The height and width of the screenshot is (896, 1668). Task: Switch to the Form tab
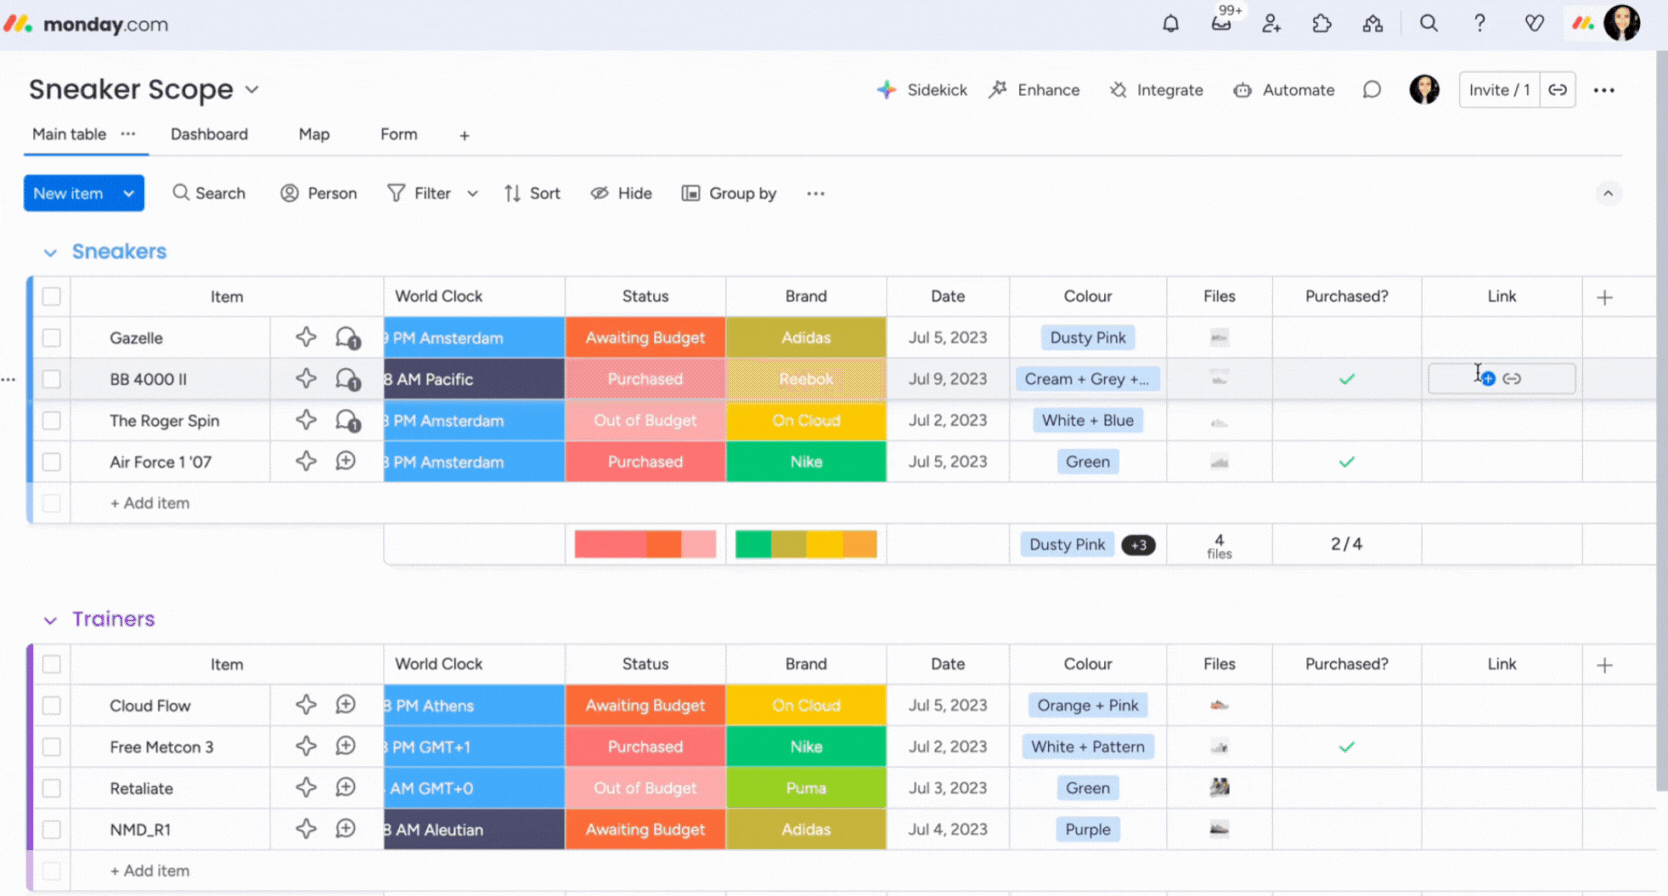coord(399,134)
